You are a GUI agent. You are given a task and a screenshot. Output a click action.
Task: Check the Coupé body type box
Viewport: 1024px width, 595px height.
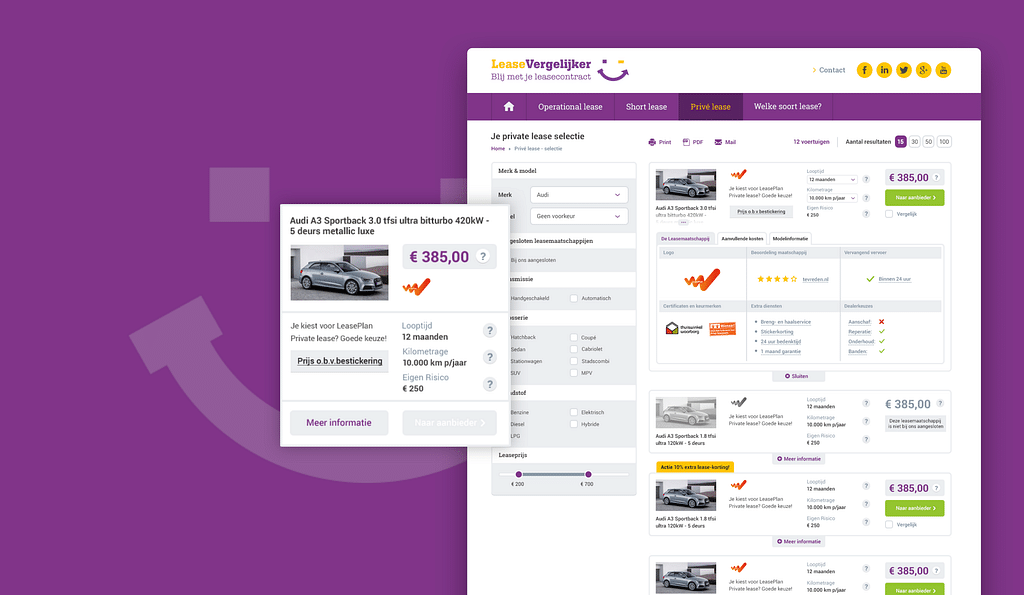[x=574, y=337]
